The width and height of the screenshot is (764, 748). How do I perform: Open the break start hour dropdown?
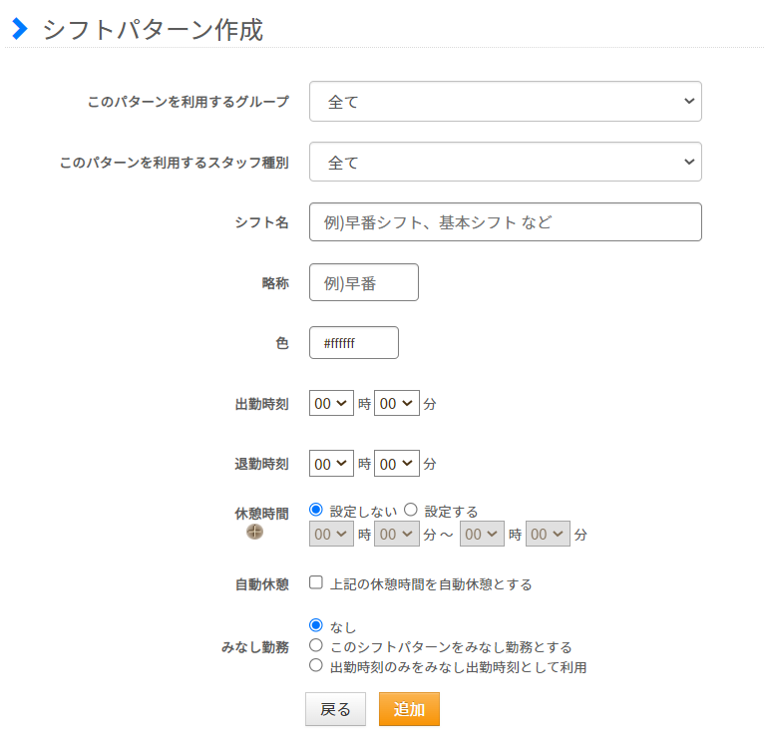(331, 534)
